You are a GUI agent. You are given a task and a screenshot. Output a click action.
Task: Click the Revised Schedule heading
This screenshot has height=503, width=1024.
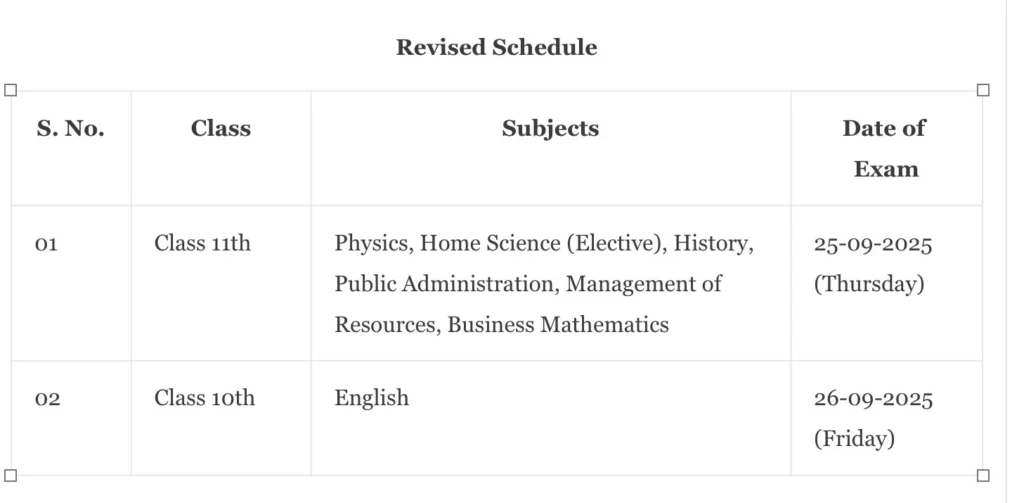tap(496, 47)
